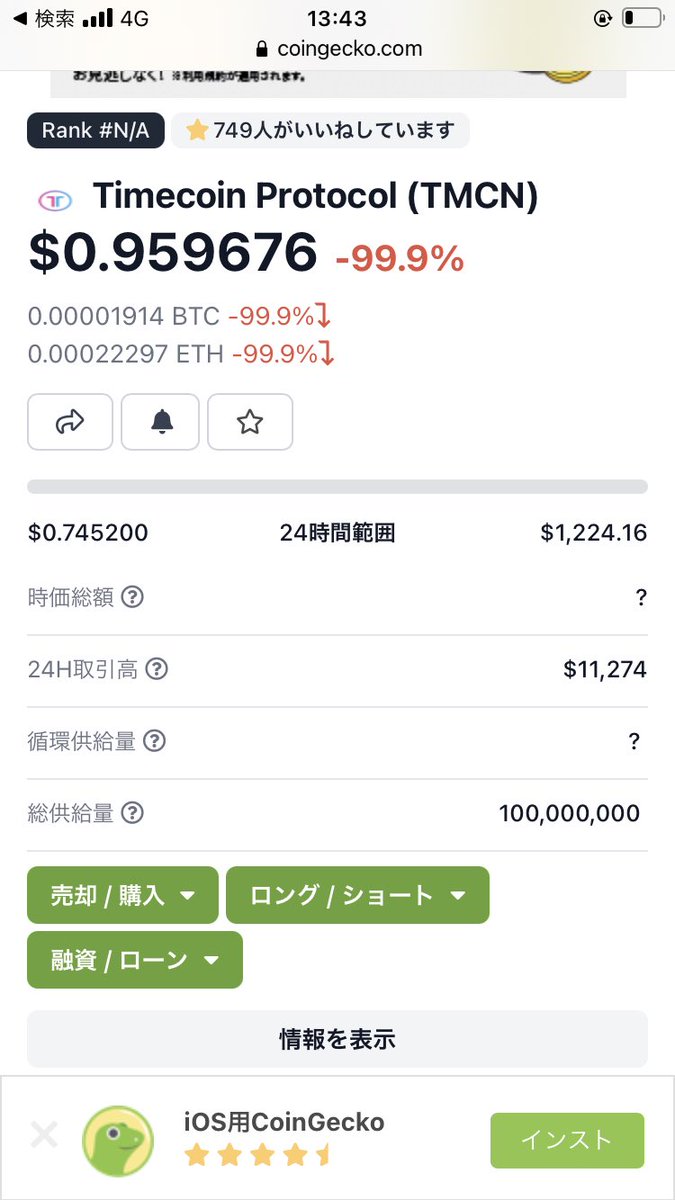Tap the price alert bell icon
This screenshot has height=1200, width=675.
pos(160,422)
